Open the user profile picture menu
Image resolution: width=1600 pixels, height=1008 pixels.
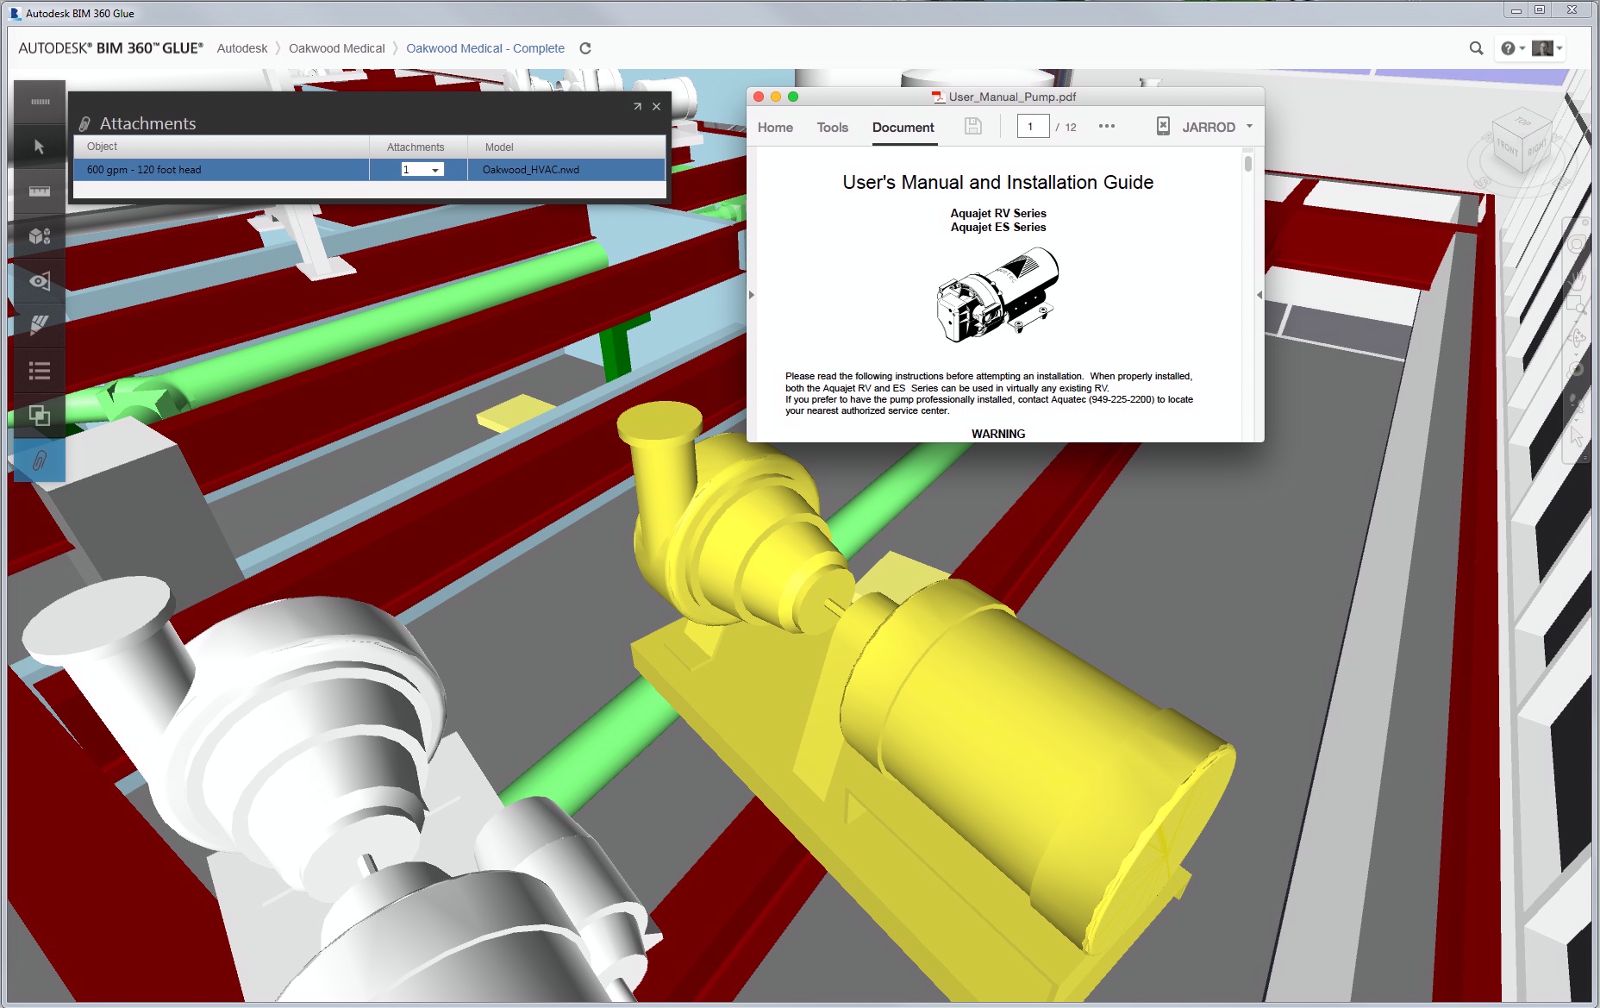pos(1546,48)
